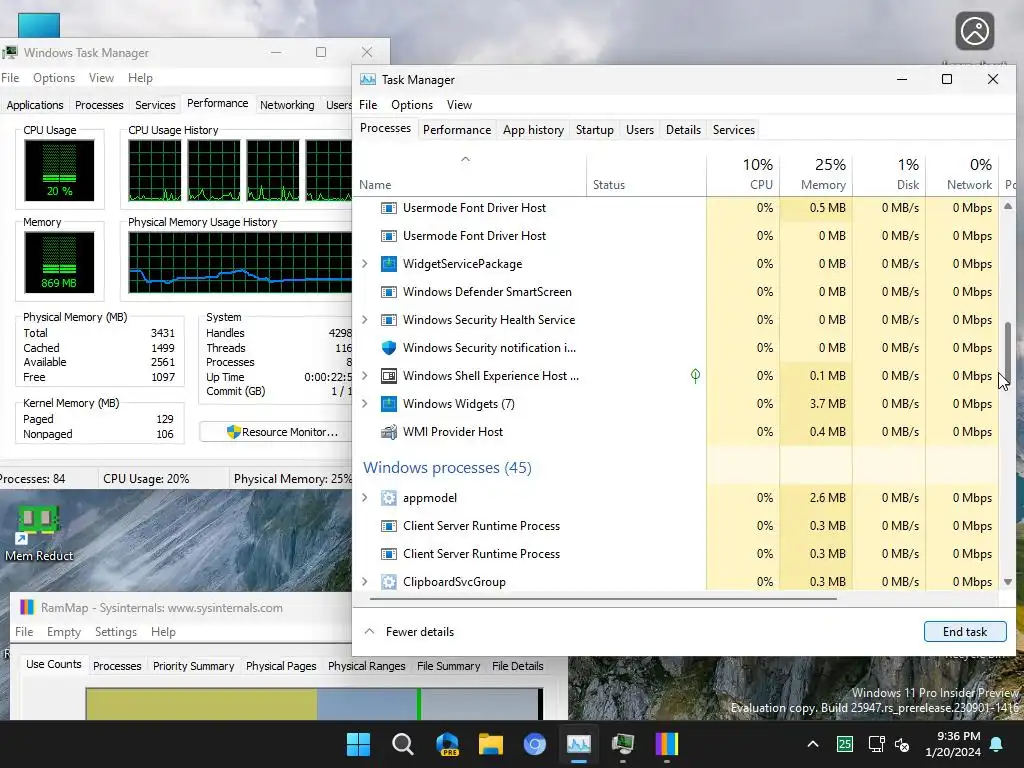Open the Mem Reduct desktop shortcut
The height and width of the screenshot is (768, 1024).
pyautogui.click(x=39, y=534)
